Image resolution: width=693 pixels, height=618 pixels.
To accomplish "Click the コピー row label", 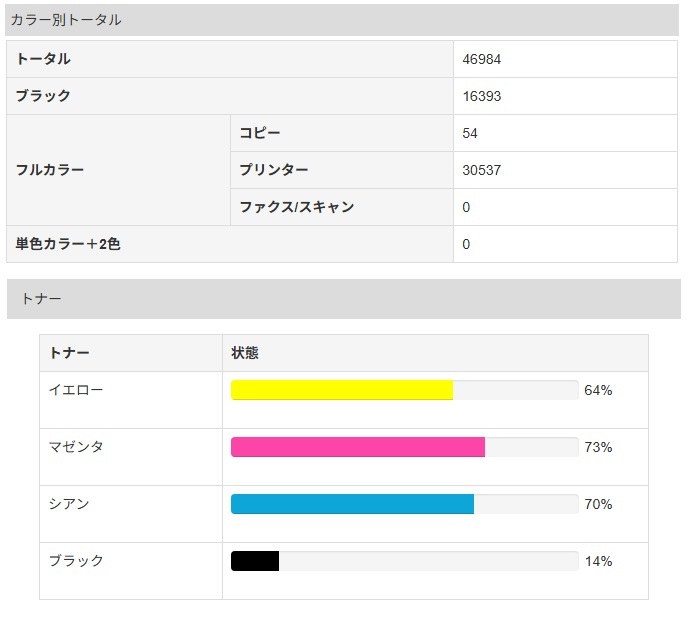I will pyautogui.click(x=260, y=133).
